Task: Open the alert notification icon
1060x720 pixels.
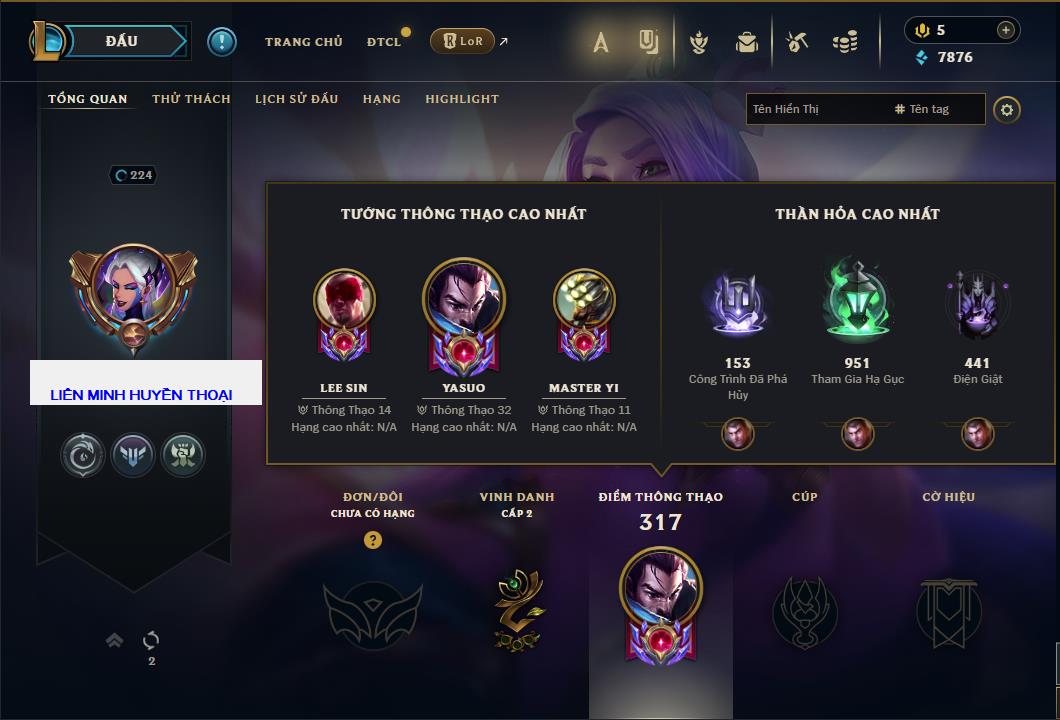Action: (222, 42)
